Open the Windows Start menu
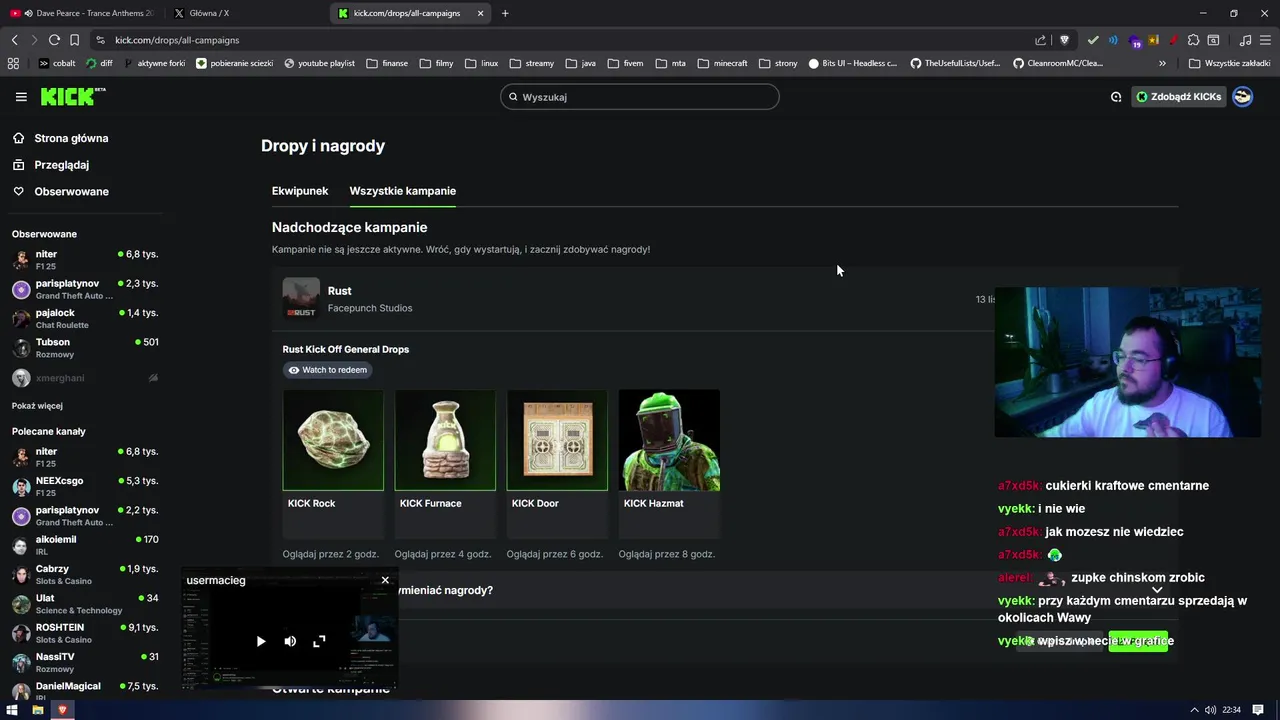 pos(12,710)
